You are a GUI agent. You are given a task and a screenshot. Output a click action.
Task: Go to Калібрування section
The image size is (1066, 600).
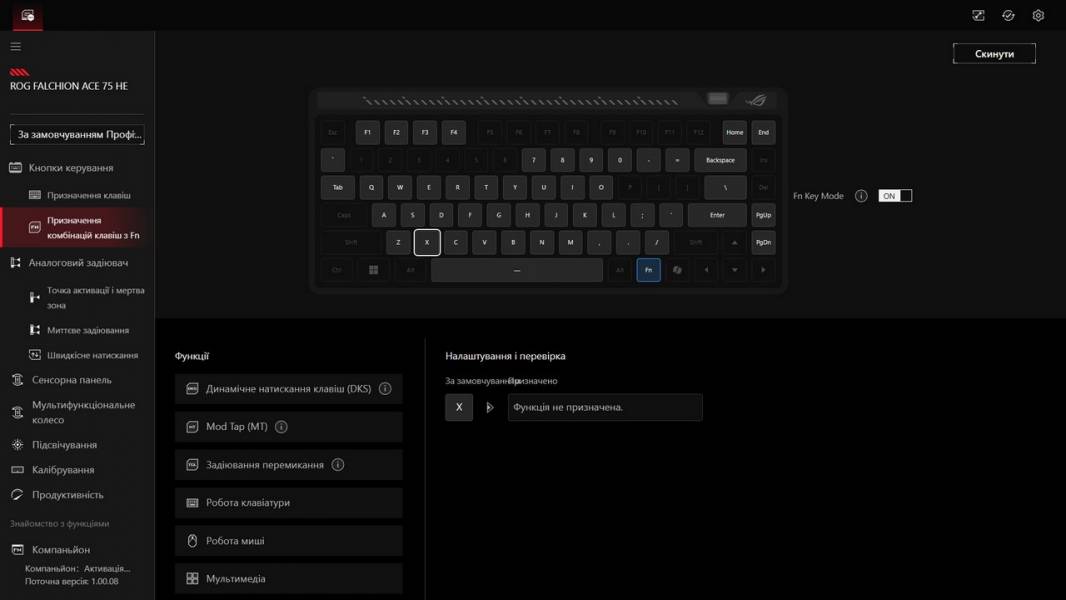click(63, 470)
